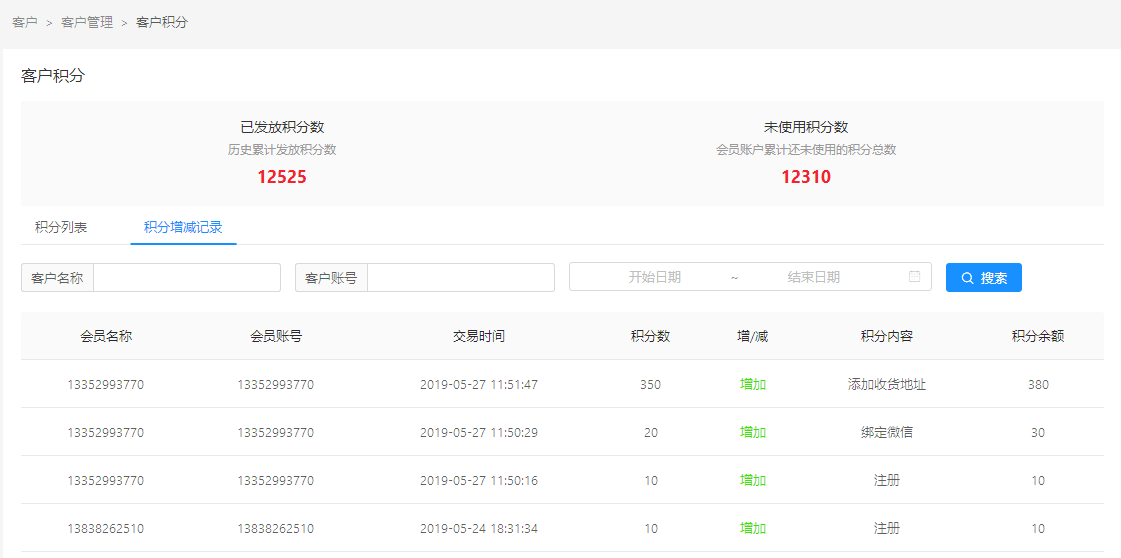This screenshot has height=558, width=1121.
Task: Click transaction time 2019-05-27 11:50:16
Action: point(479,480)
